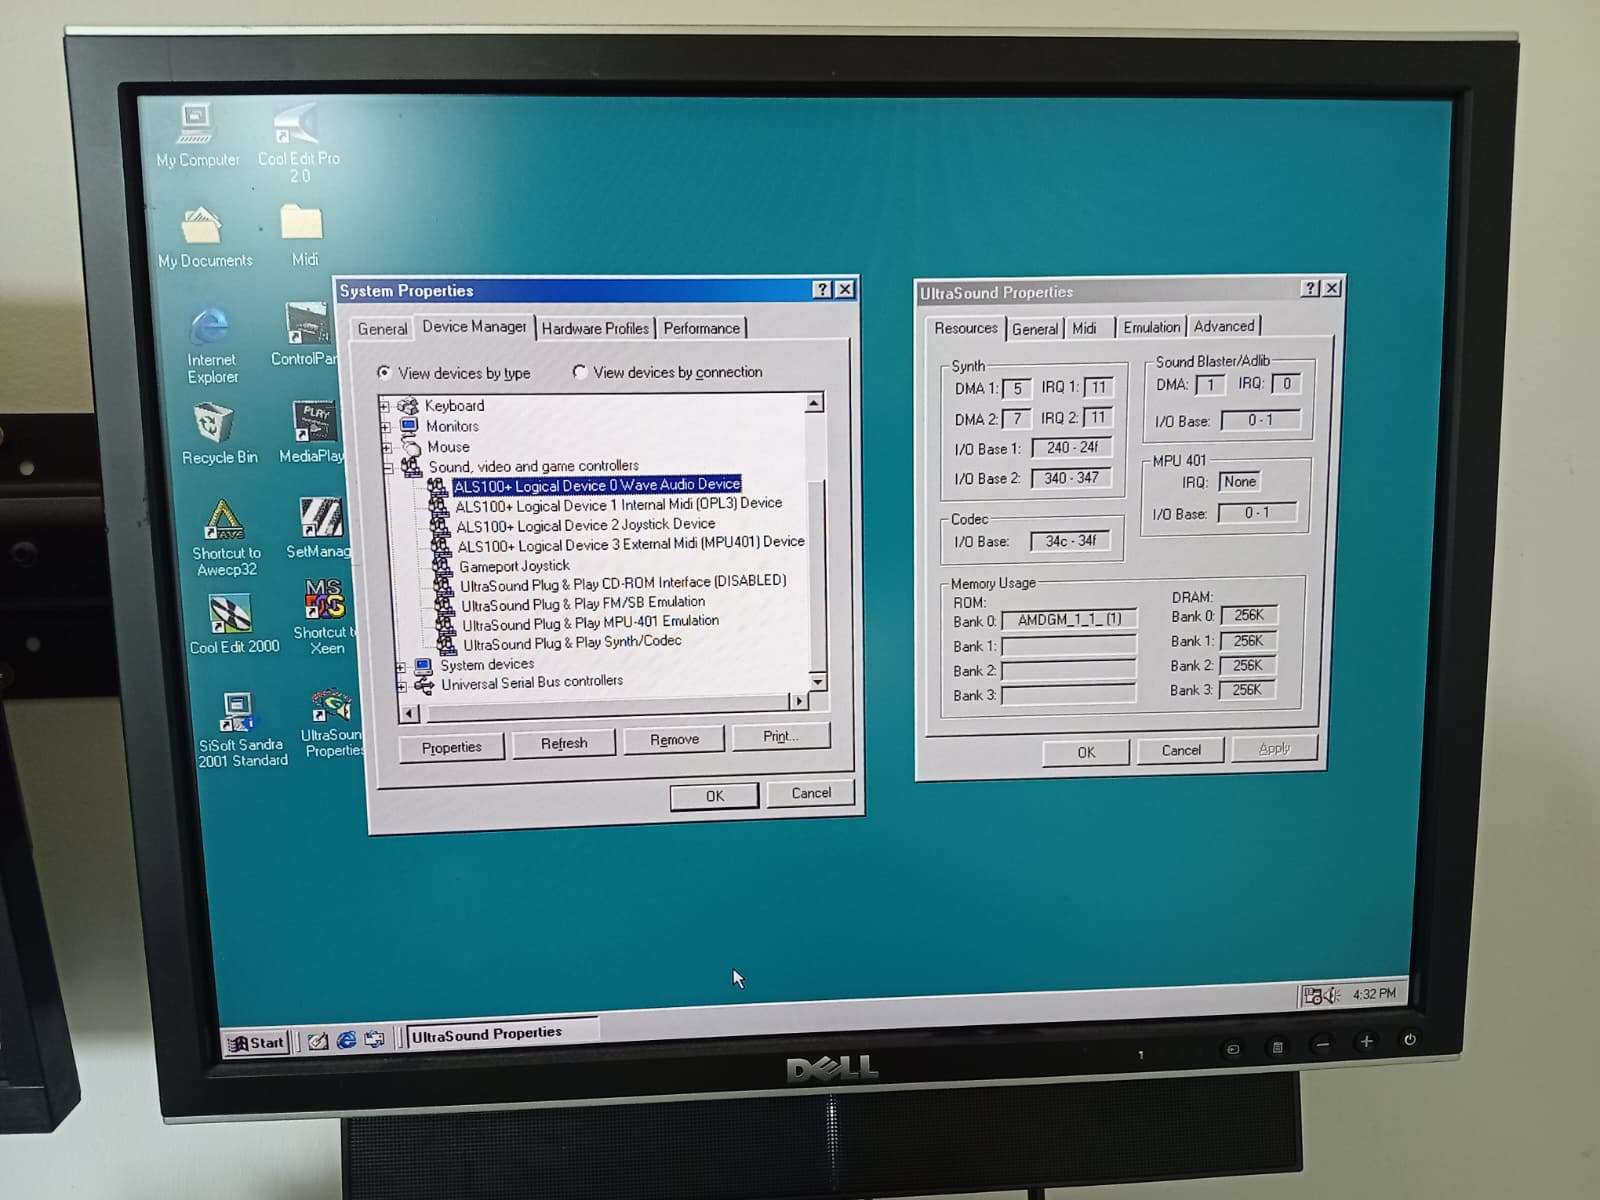Expand the Keyboard tree node

click(x=385, y=406)
